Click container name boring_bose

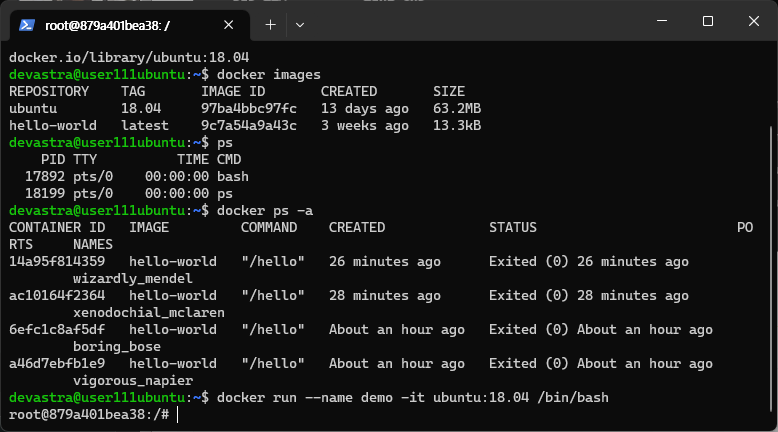117,347
